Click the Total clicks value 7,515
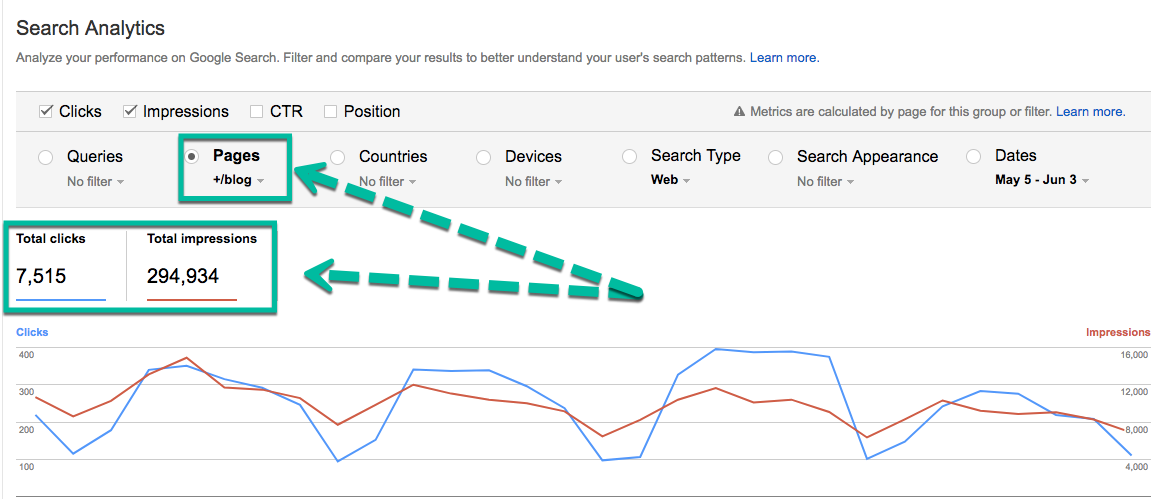 (41, 276)
